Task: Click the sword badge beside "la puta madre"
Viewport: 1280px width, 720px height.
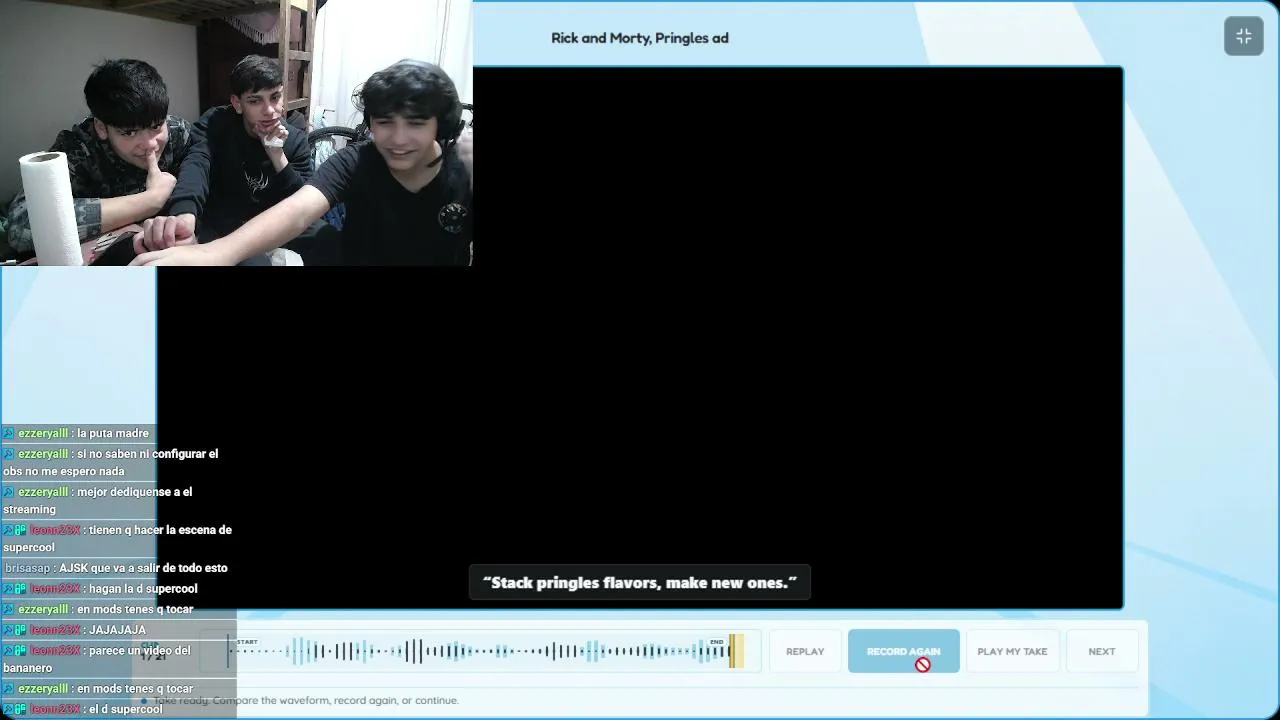Action: point(8,433)
